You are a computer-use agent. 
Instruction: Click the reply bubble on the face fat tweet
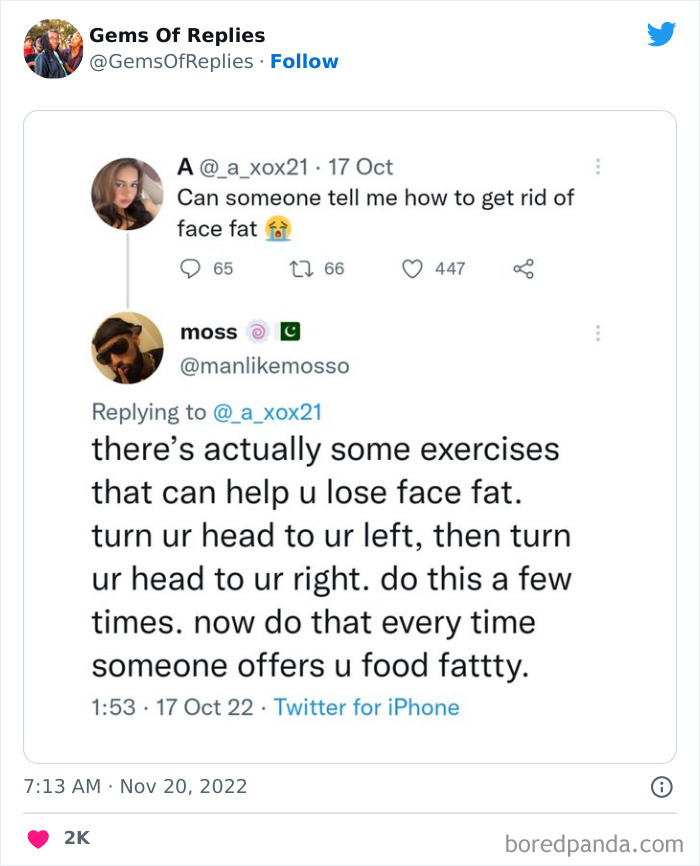(193, 268)
